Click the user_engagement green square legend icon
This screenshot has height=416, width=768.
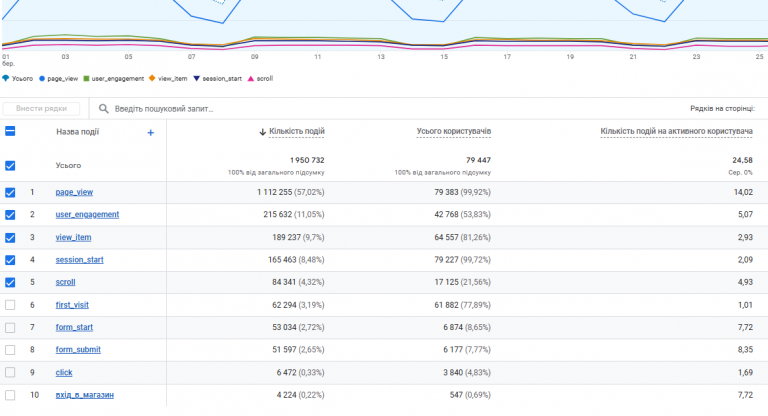pos(86,78)
